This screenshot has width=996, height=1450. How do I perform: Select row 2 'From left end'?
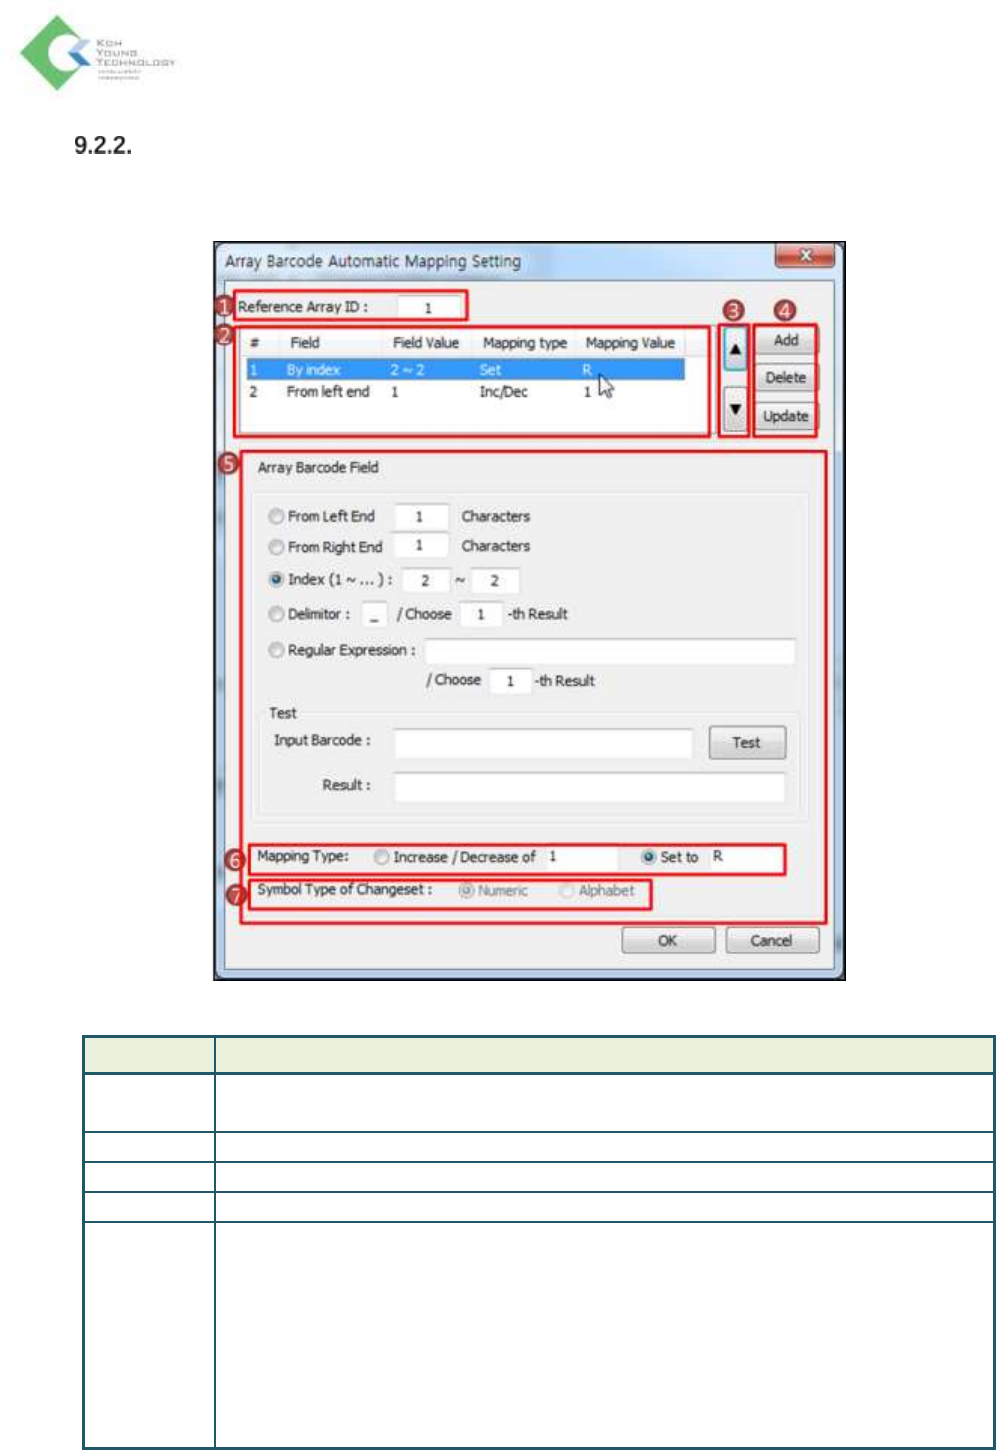coord(465,392)
